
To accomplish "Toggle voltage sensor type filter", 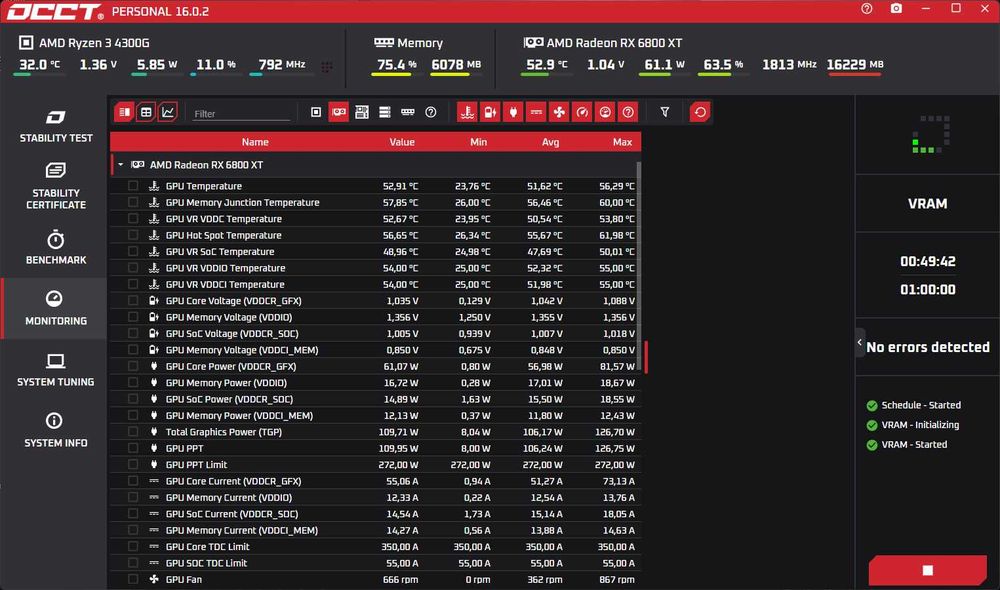I will click(490, 112).
